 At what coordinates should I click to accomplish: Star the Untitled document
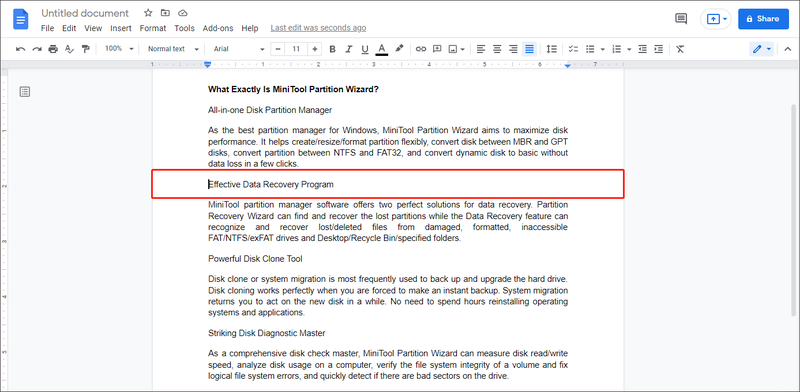[148, 13]
